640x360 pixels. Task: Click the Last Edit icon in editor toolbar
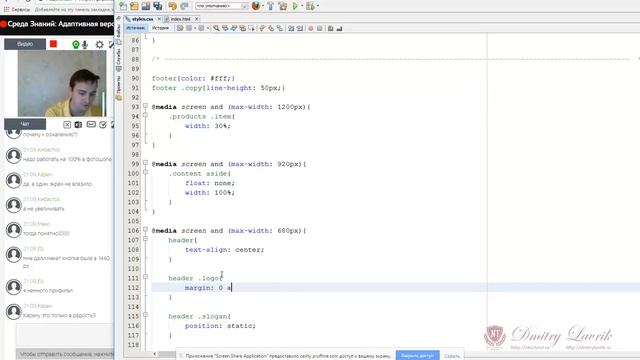pos(180,28)
